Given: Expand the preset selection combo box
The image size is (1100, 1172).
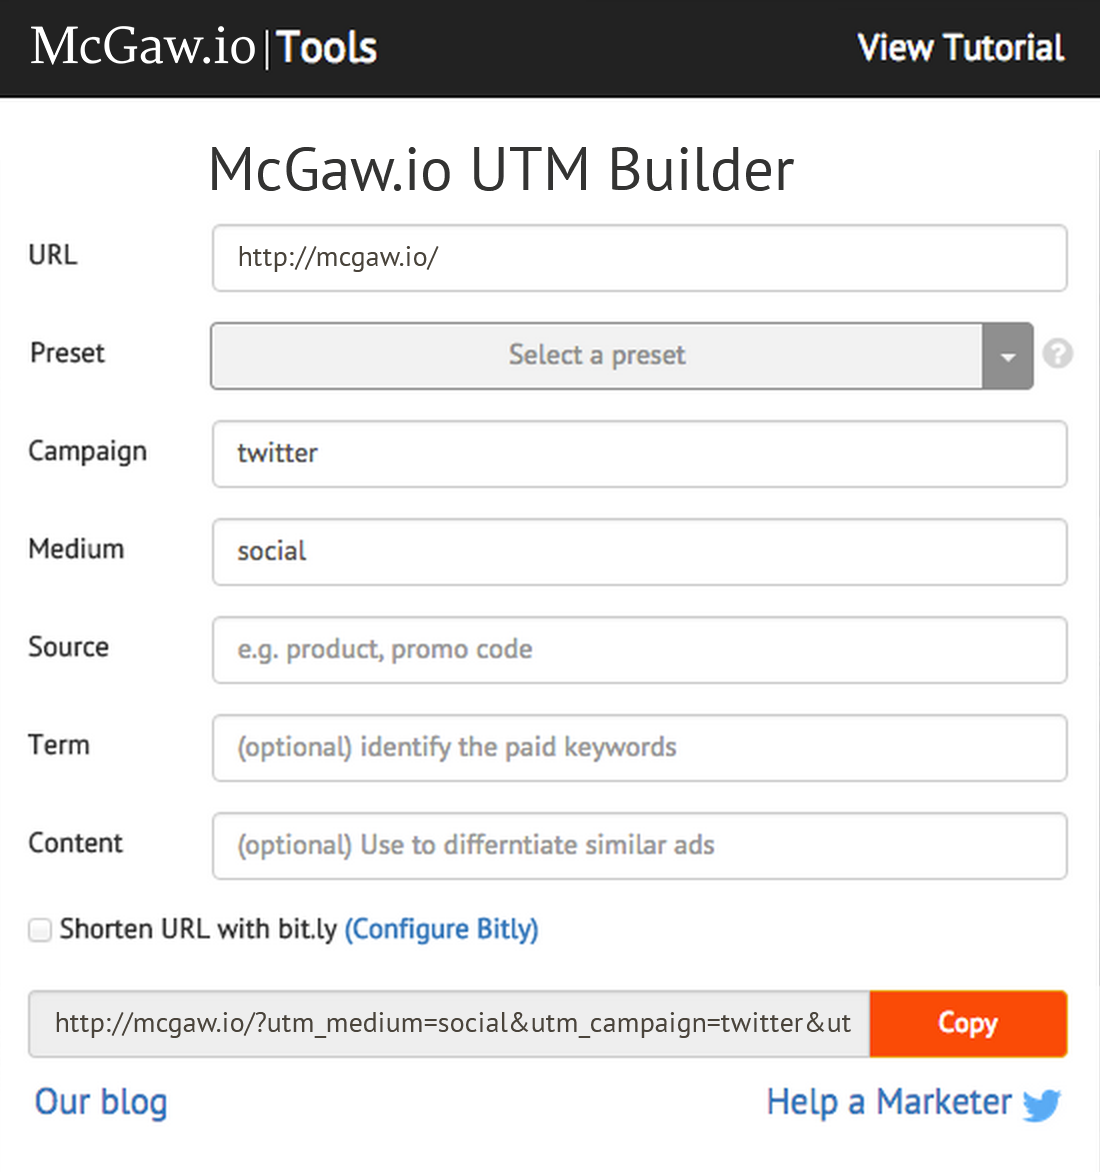Looking at the screenshot, I should coord(597,355).
